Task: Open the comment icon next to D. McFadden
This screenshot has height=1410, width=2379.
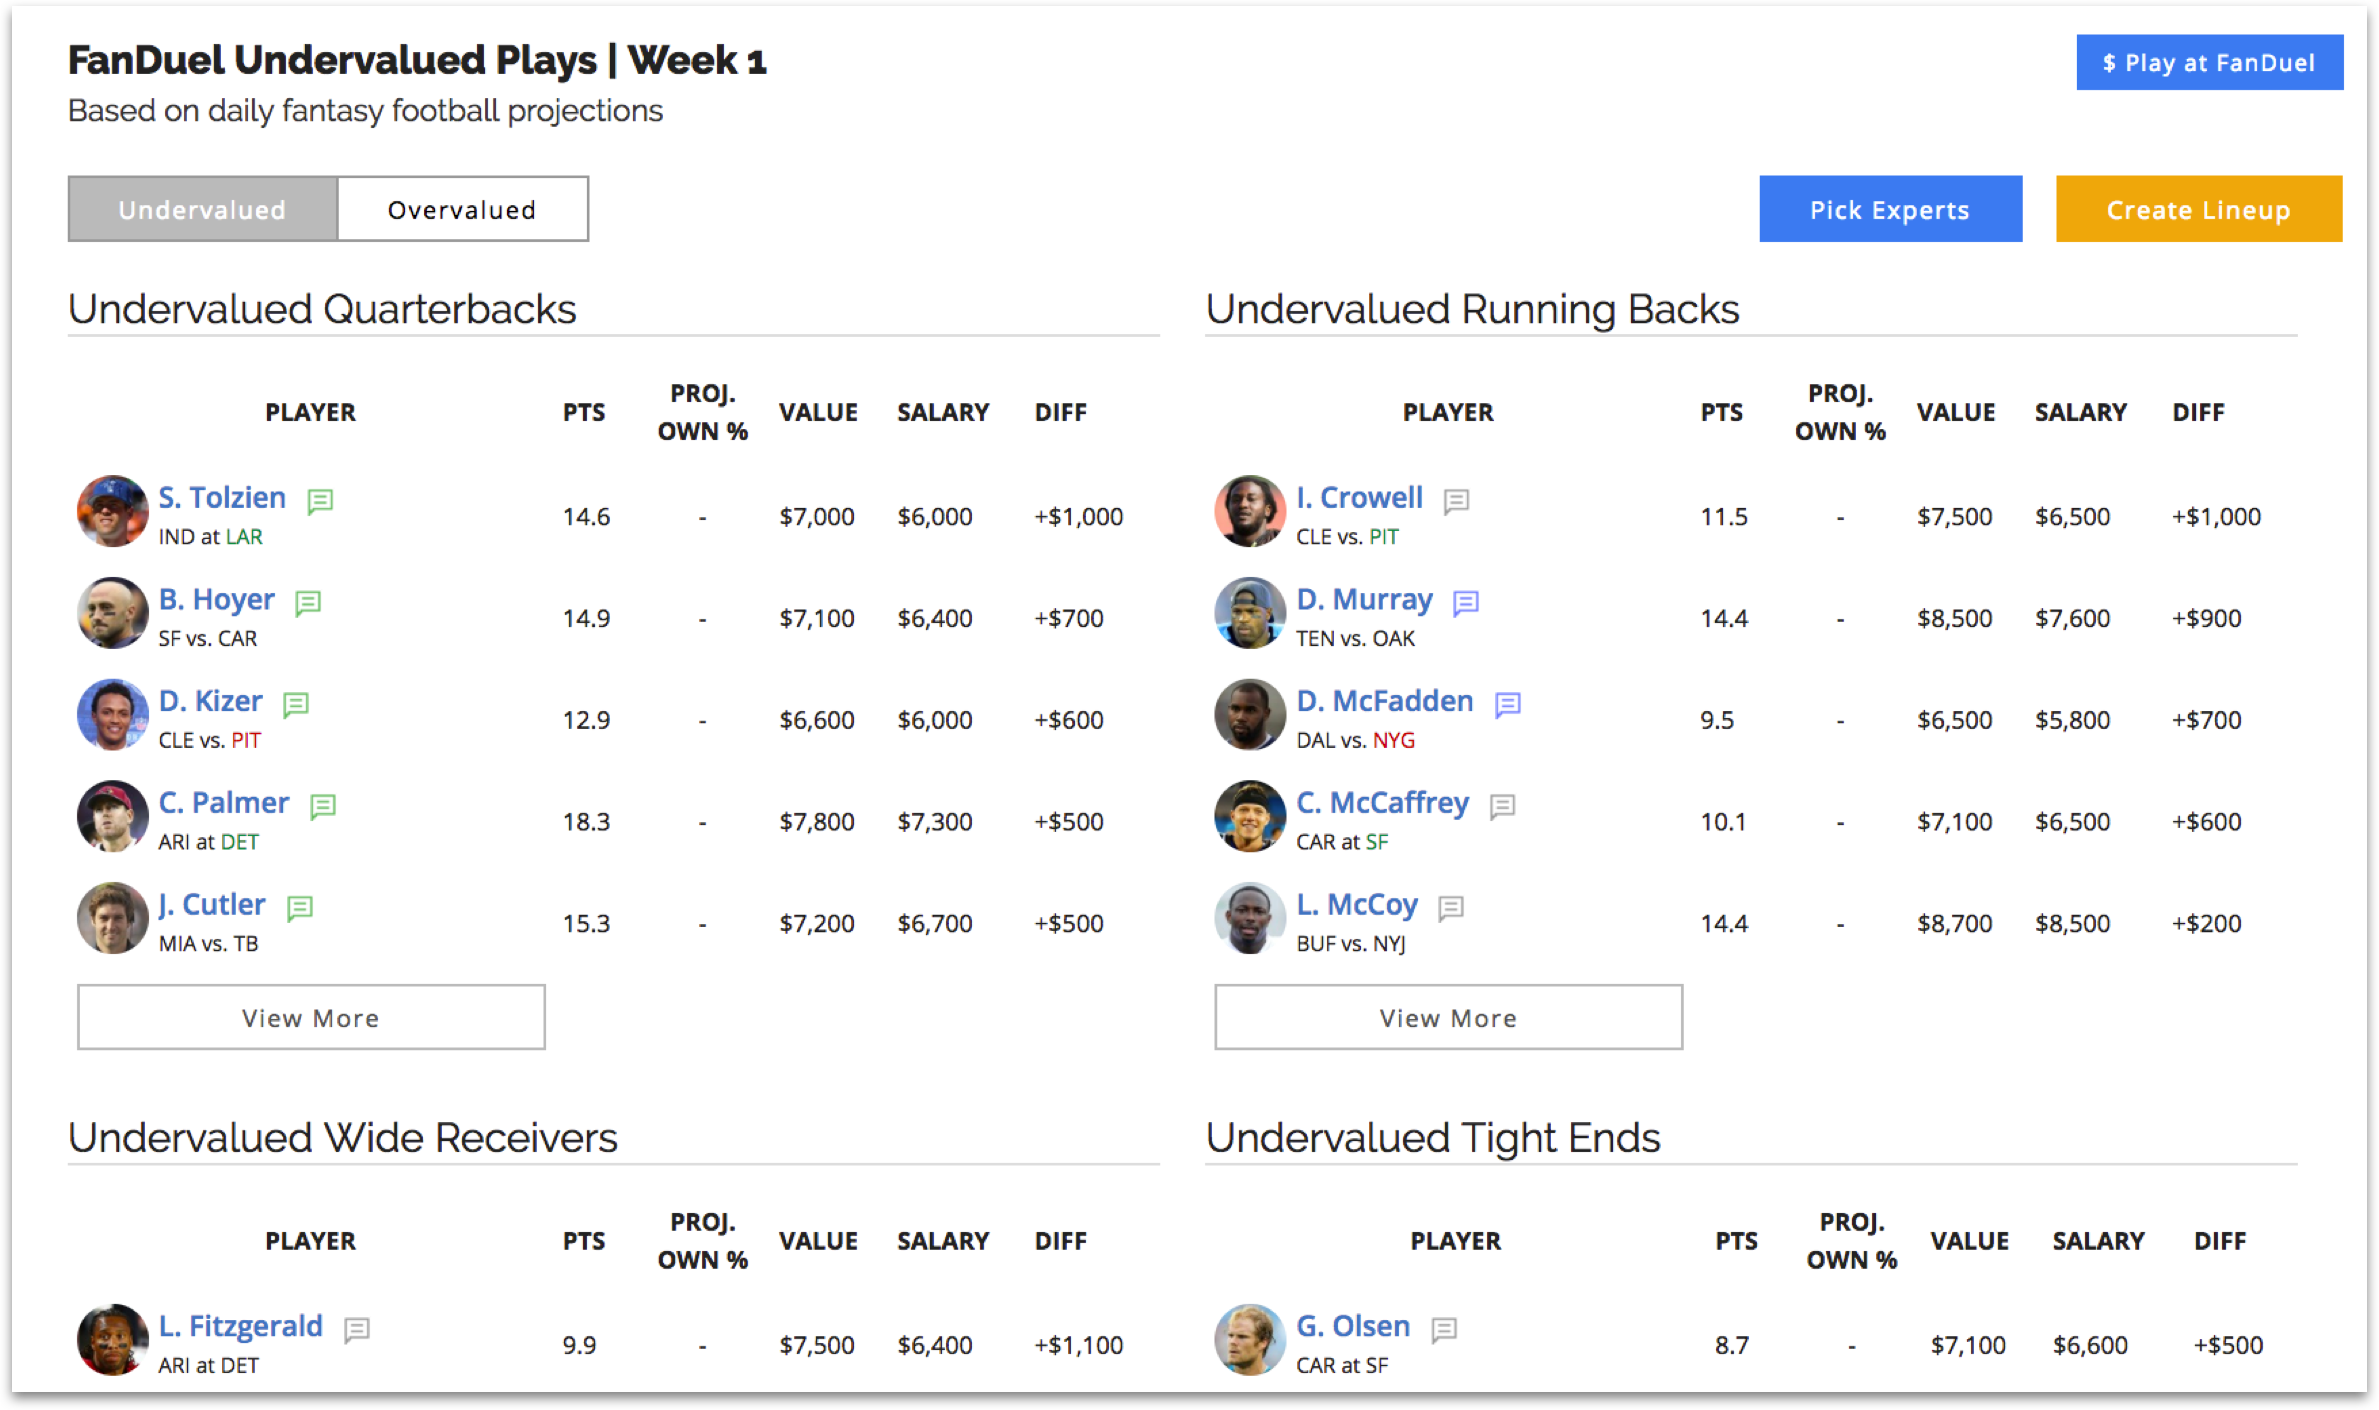Action: coord(1508,704)
